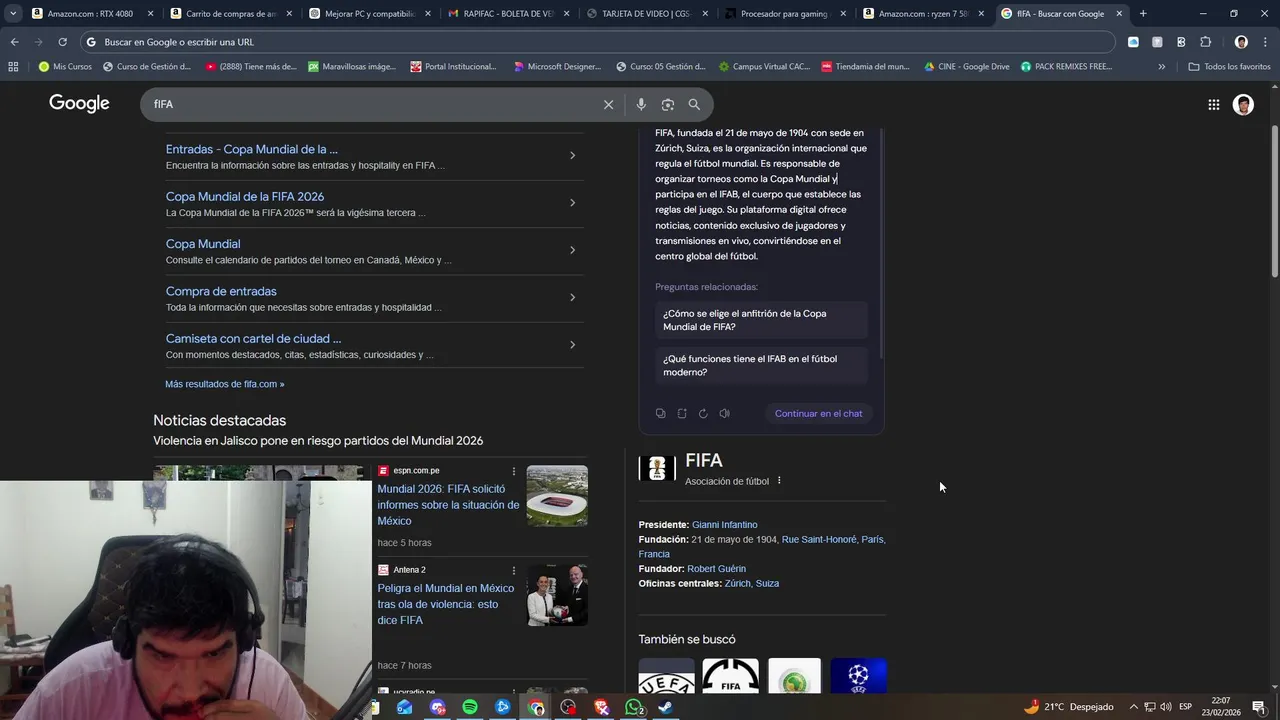Screen dimensions: 1280x720
Task: Ask about IFAB functions in football
Action: pyautogui.click(x=762, y=365)
